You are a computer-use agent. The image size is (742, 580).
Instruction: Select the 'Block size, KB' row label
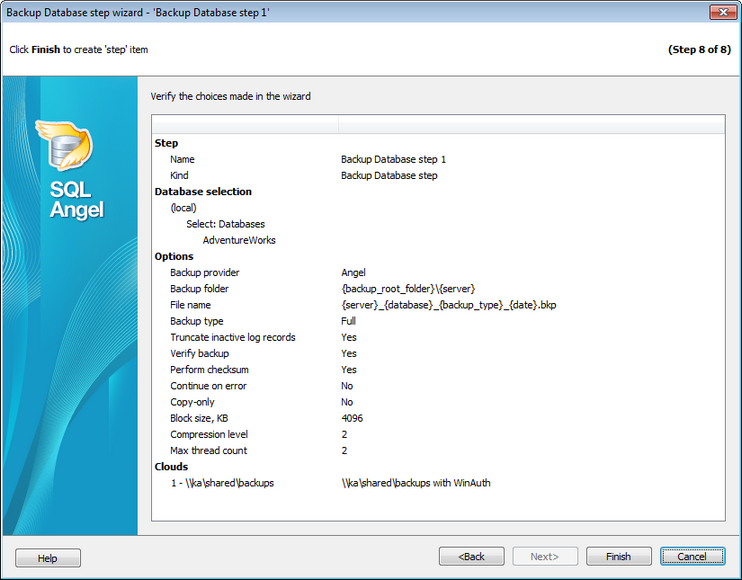pyautogui.click(x=199, y=418)
